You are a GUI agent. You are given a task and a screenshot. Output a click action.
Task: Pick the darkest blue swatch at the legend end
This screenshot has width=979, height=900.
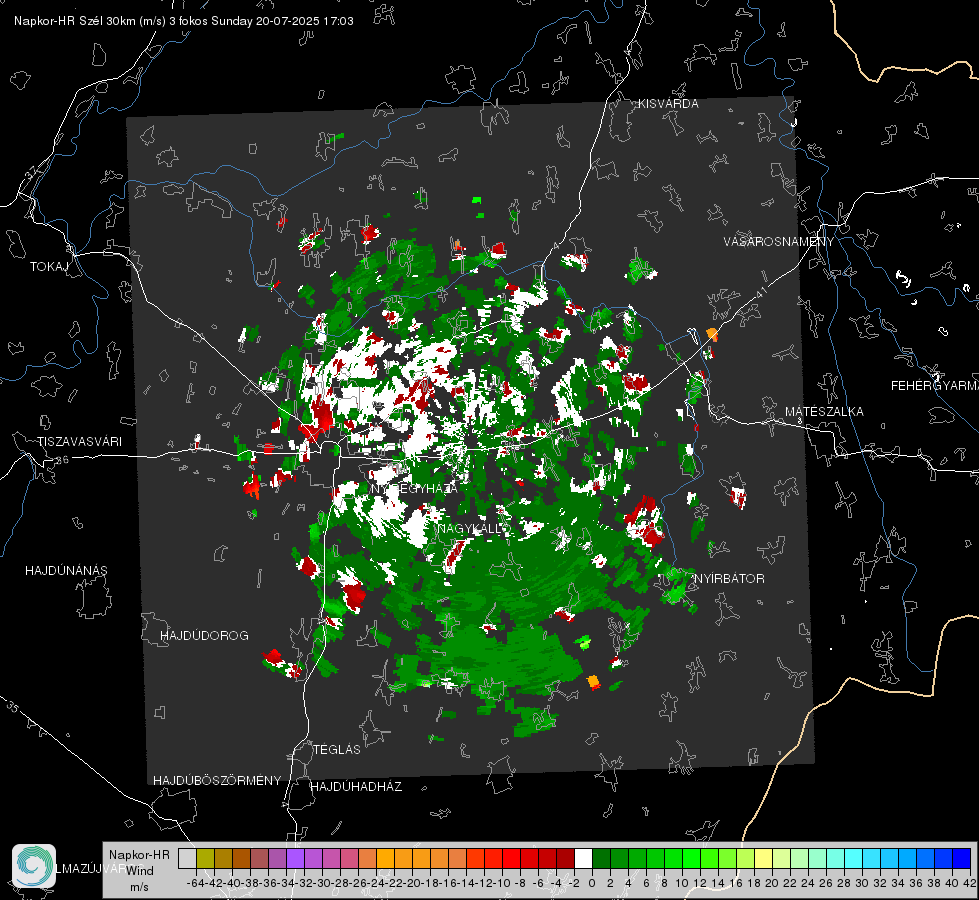(x=962, y=859)
